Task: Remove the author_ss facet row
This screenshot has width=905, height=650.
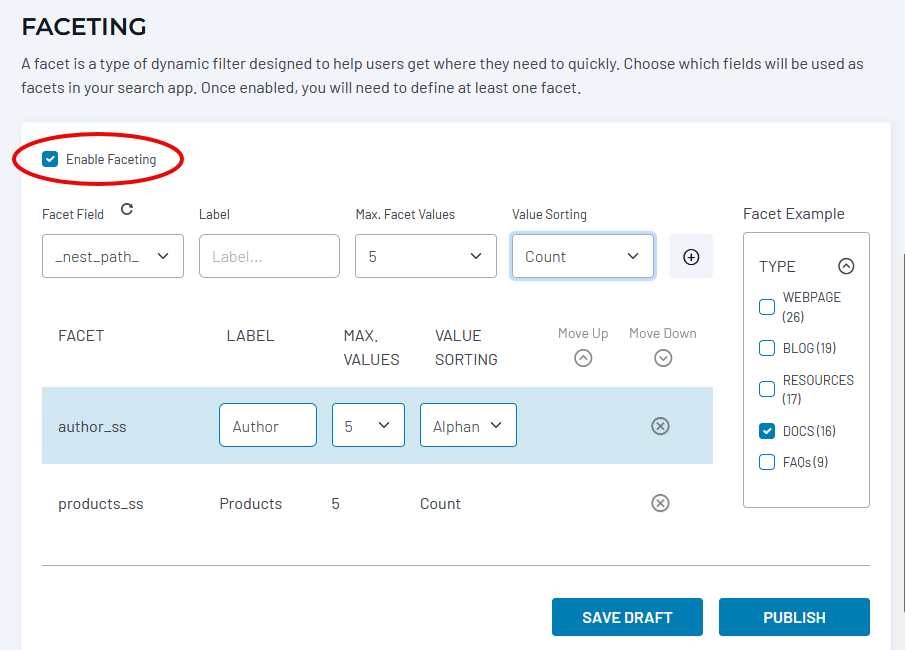Action: [x=660, y=426]
